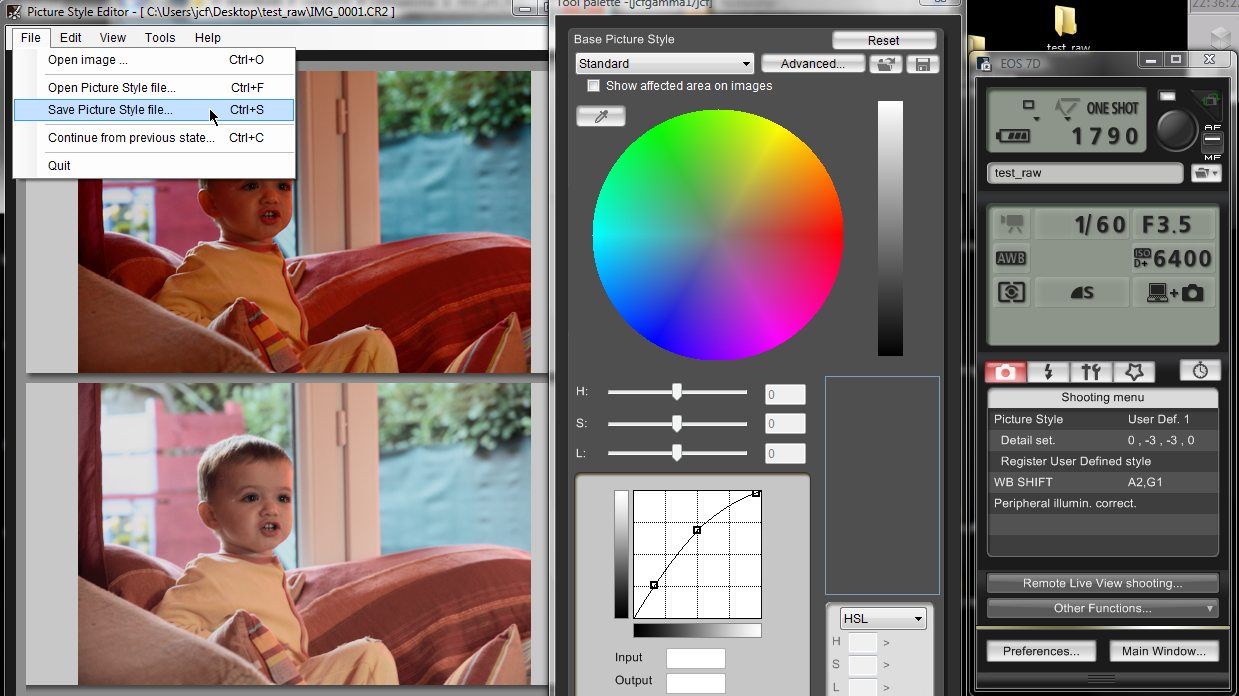The width and height of the screenshot is (1239, 696).
Task: Click the movie camera icon in EOS 7D
Action: pyautogui.click(x=1013, y=225)
